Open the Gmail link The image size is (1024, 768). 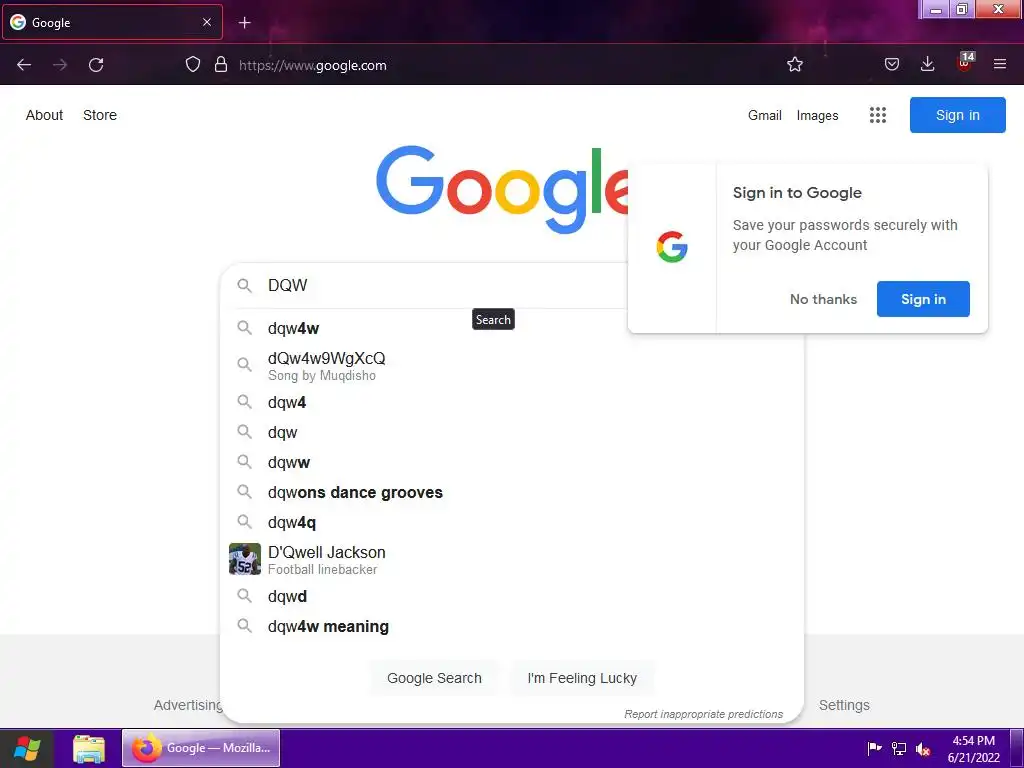click(765, 115)
